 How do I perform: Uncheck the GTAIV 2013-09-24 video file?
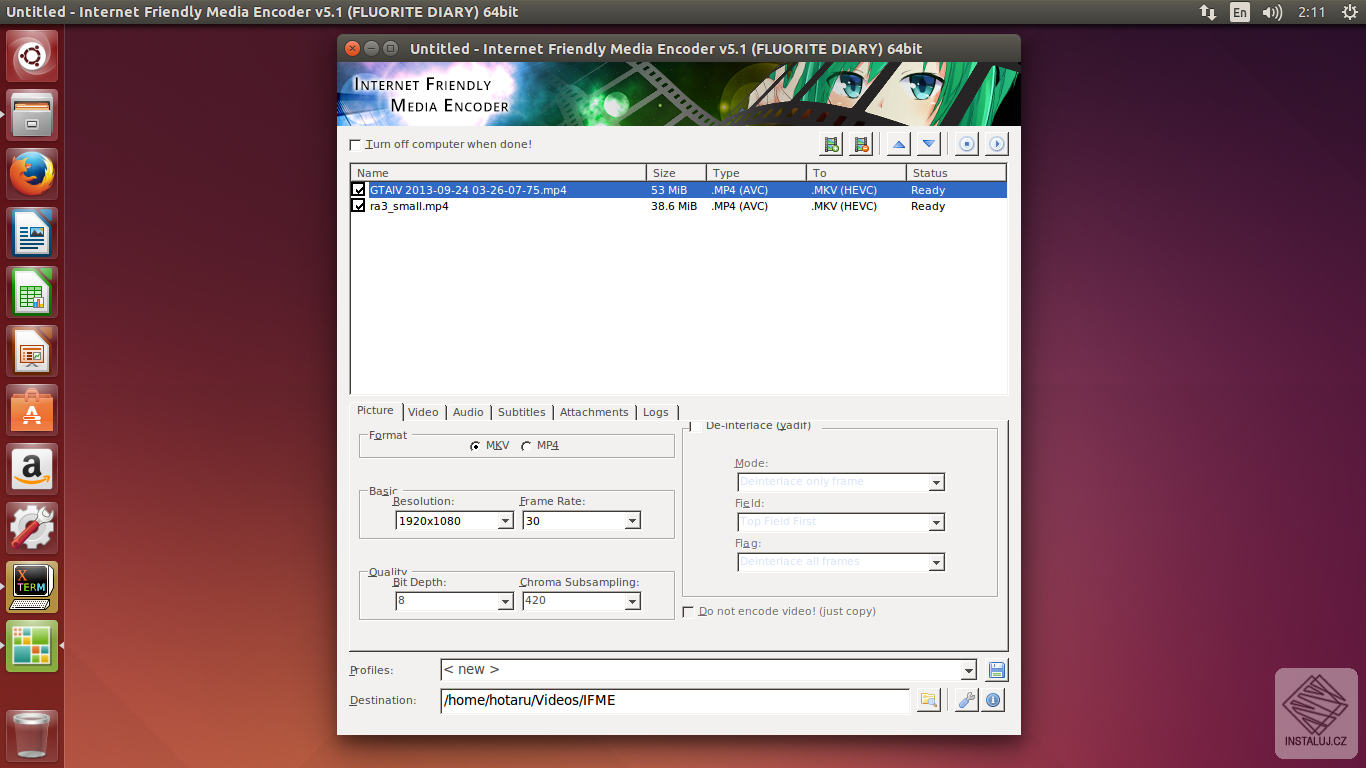[x=359, y=189]
